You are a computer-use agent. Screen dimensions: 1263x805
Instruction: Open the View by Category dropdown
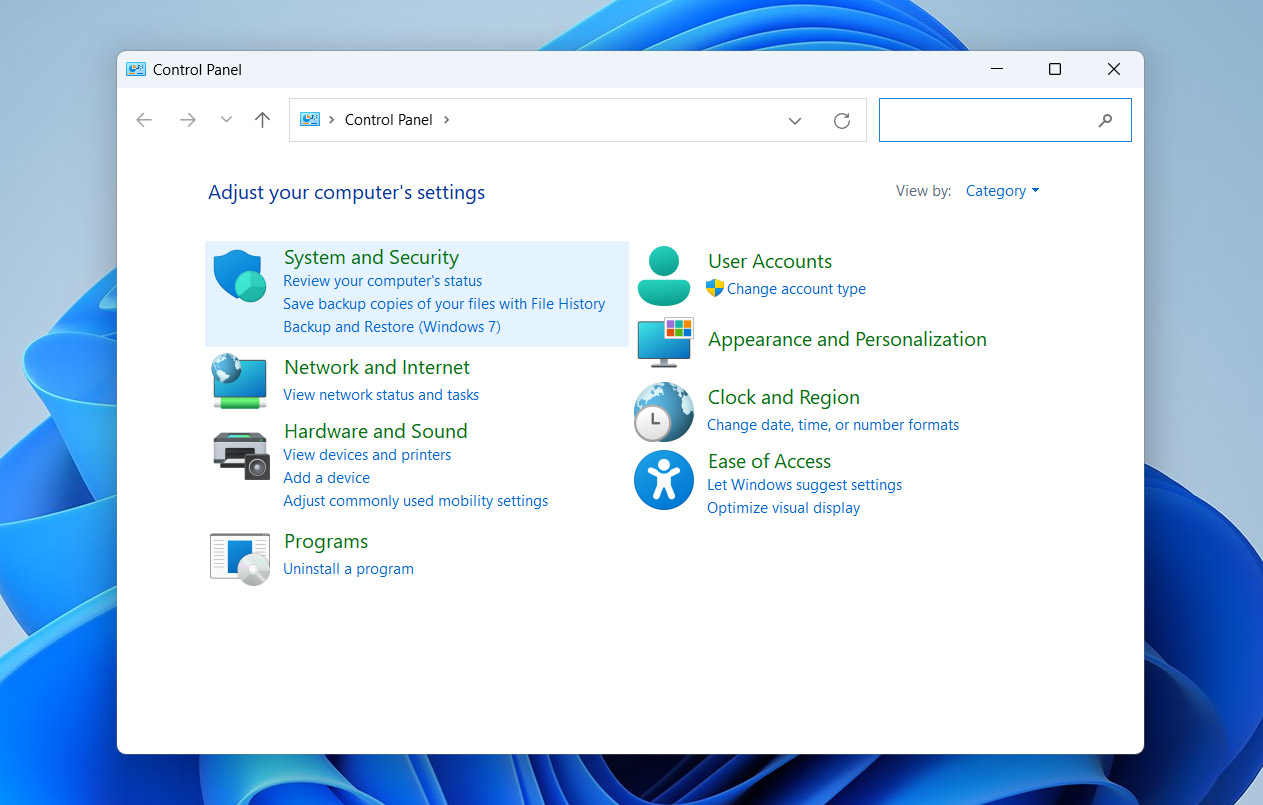pyautogui.click(x=1002, y=191)
